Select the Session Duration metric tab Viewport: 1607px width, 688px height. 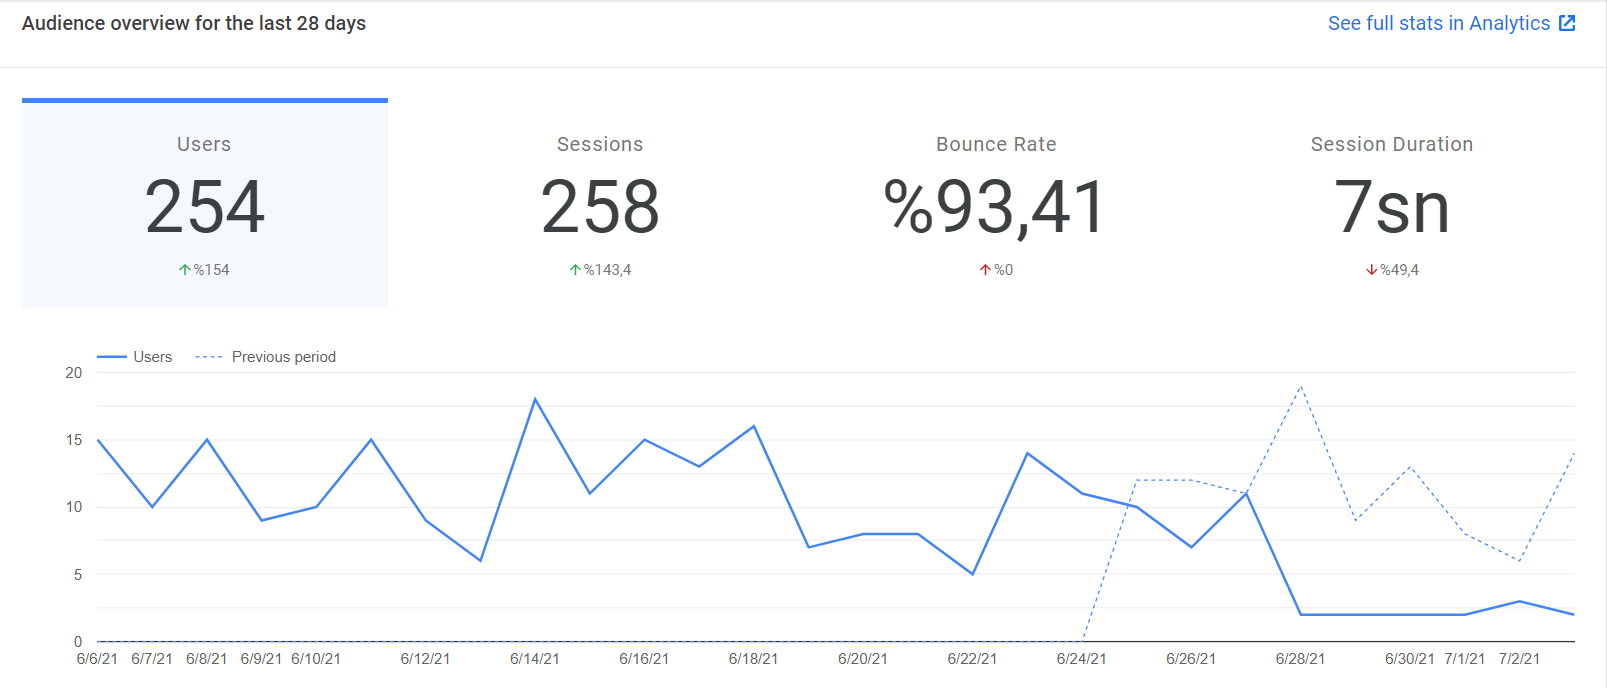(x=1392, y=203)
